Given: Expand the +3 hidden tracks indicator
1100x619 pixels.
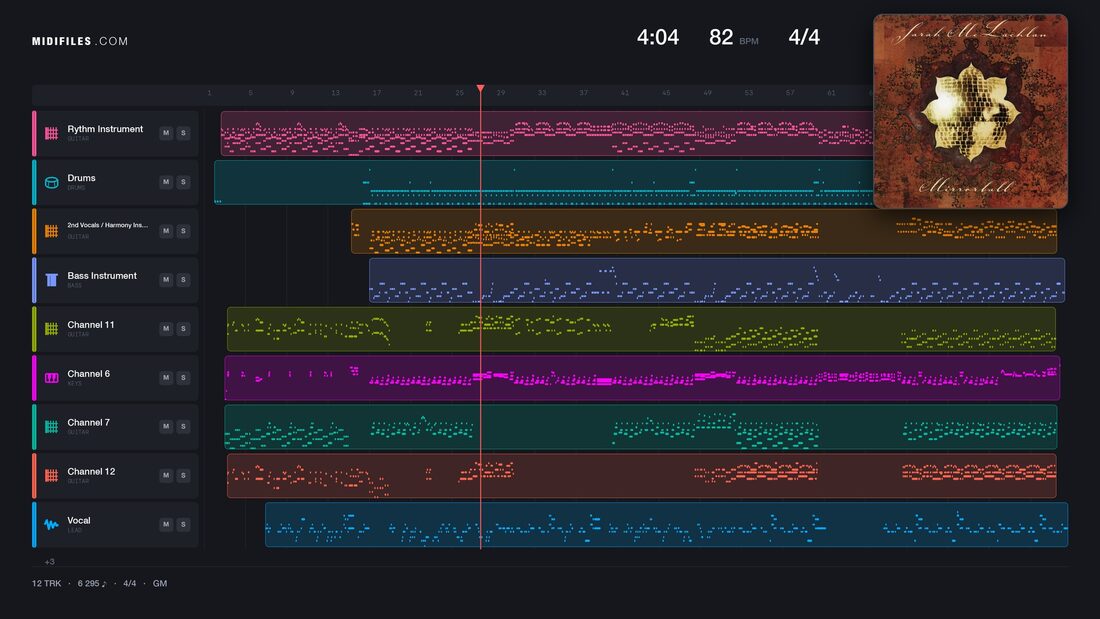Looking at the screenshot, I should click(49, 561).
